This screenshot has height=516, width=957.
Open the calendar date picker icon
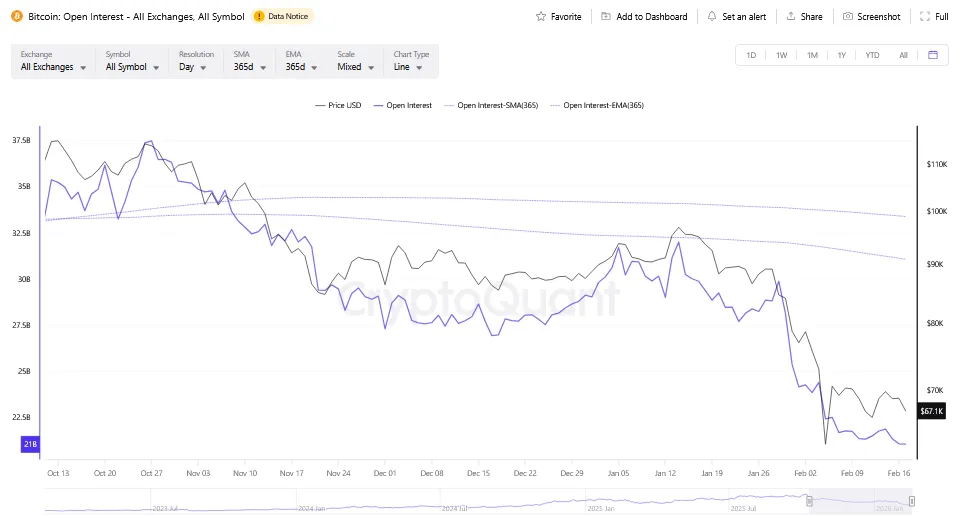point(932,55)
